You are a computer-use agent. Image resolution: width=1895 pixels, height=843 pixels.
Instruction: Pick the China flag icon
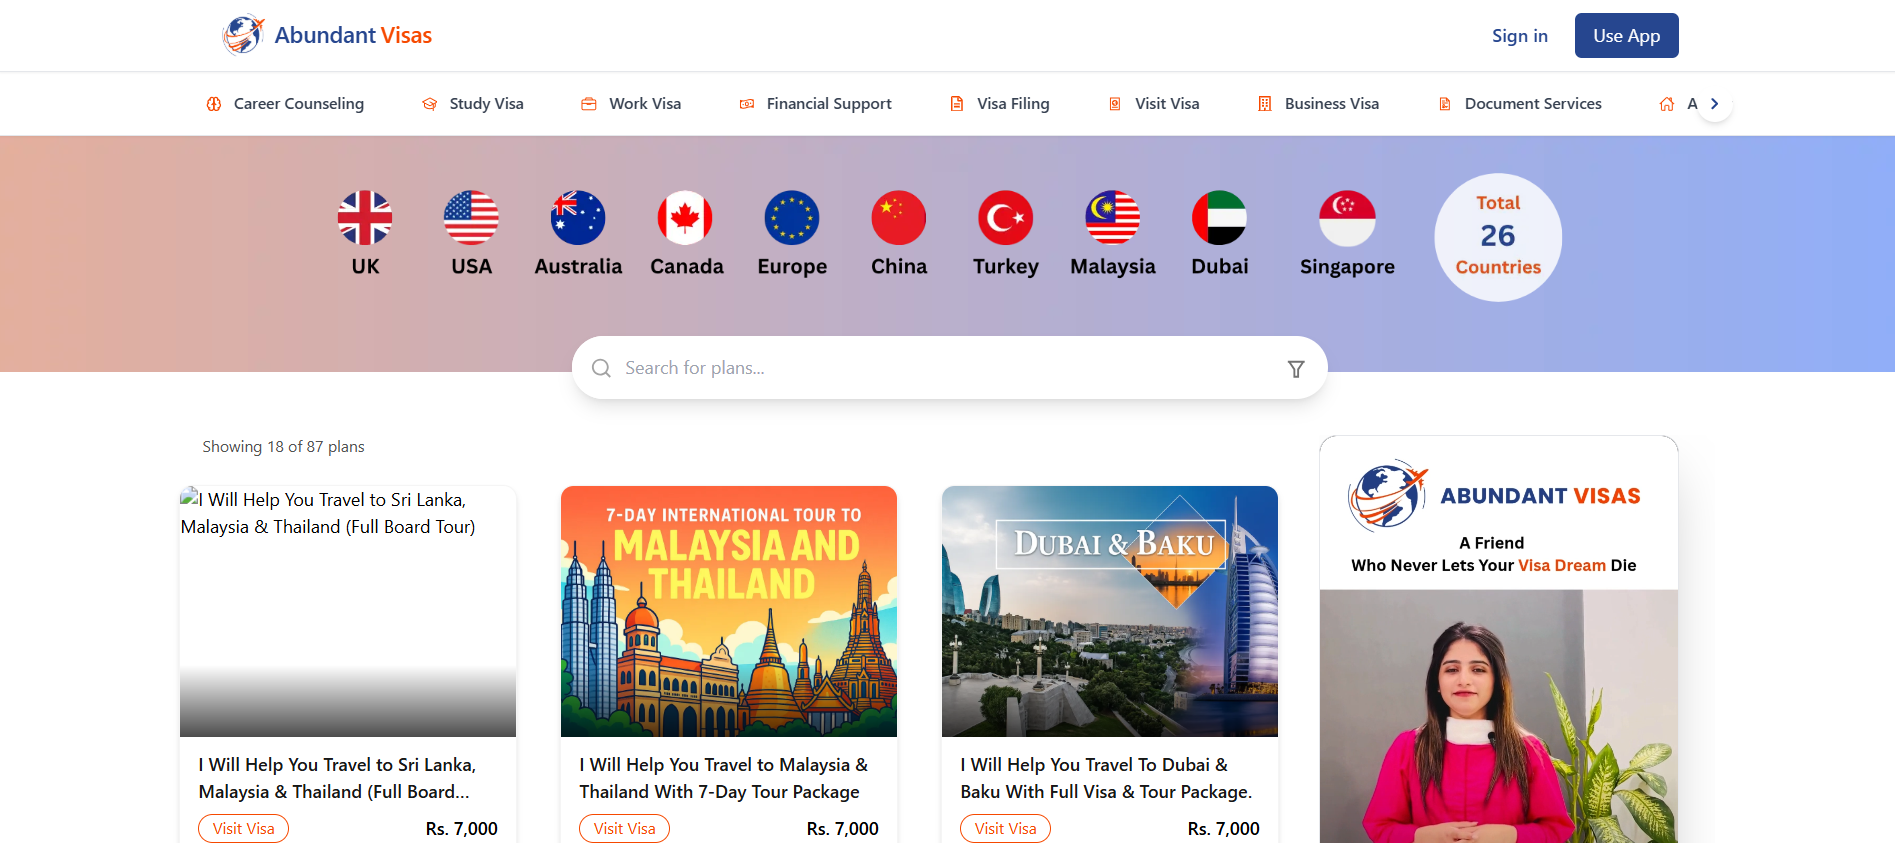click(899, 218)
